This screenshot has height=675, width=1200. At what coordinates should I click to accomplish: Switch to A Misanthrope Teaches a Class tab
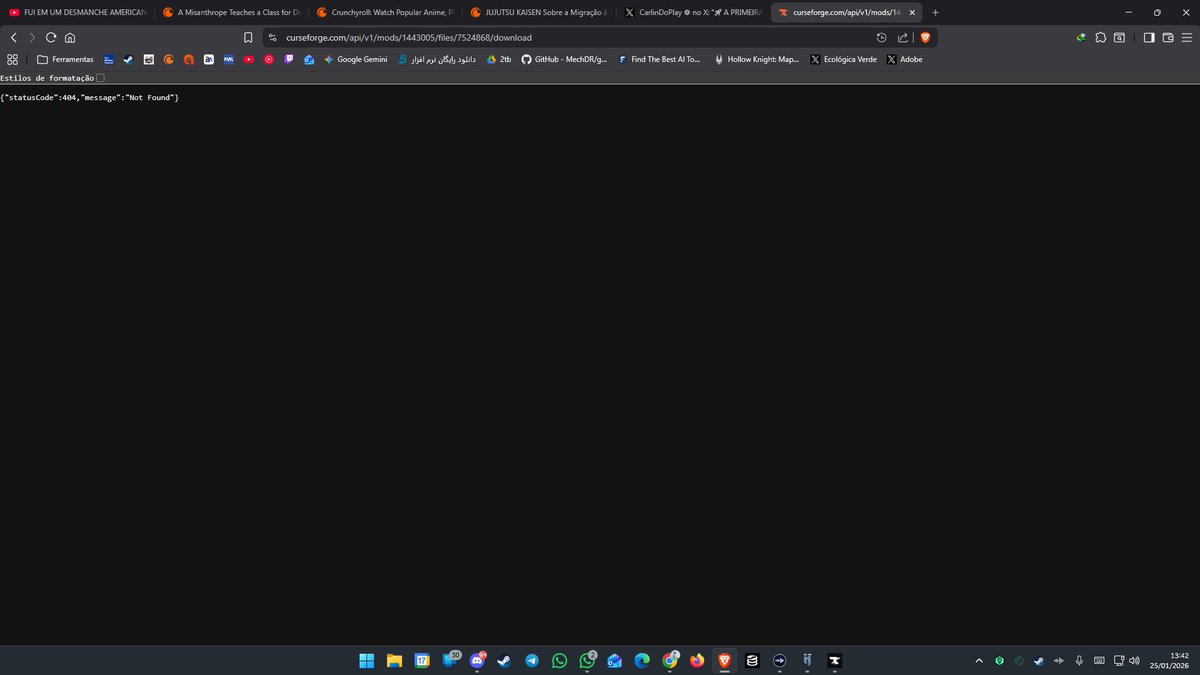coord(230,12)
